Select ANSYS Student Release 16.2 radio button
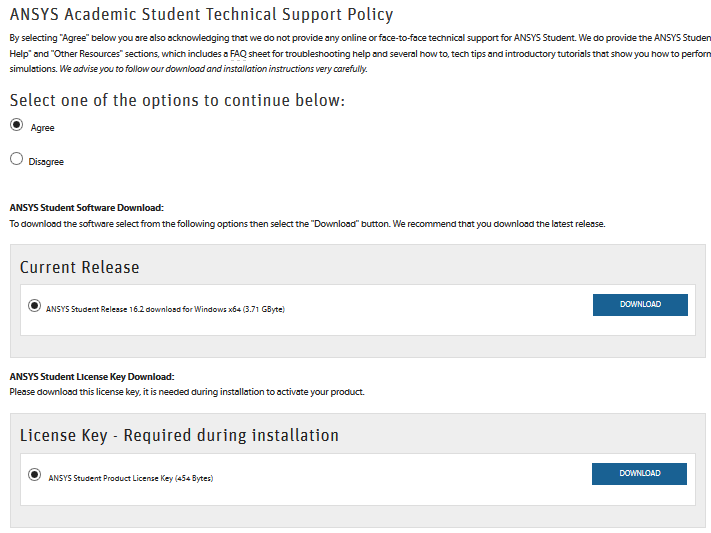 coord(35,305)
